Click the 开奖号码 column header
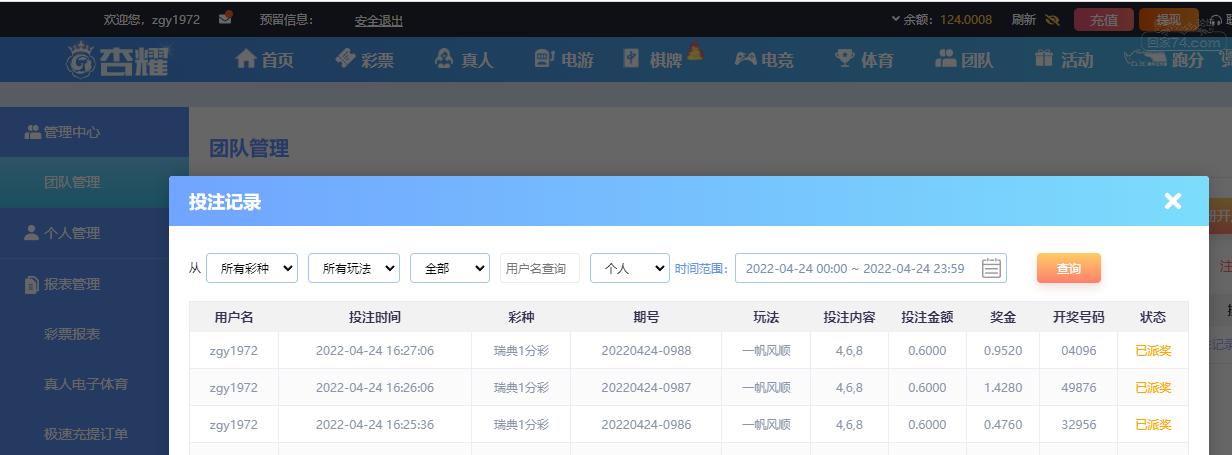This screenshot has height=455, width=1232. point(1079,317)
